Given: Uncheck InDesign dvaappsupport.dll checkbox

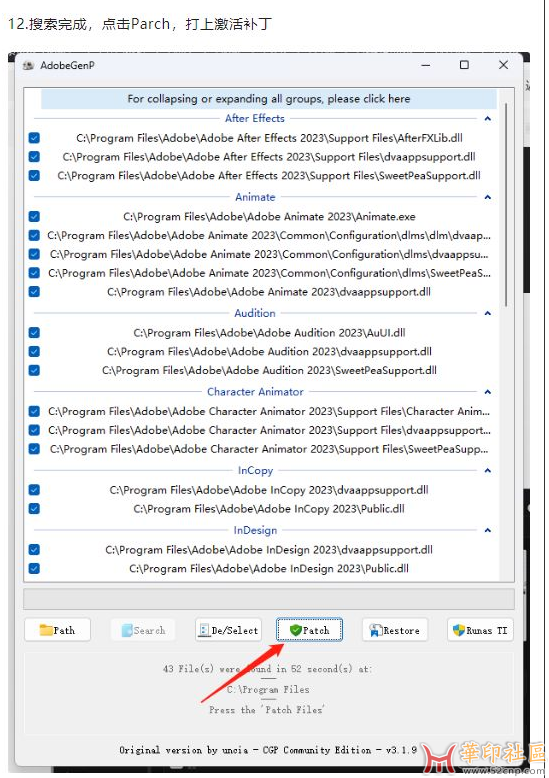Looking at the screenshot, I should pyautogui.click(x=34, y=550).
